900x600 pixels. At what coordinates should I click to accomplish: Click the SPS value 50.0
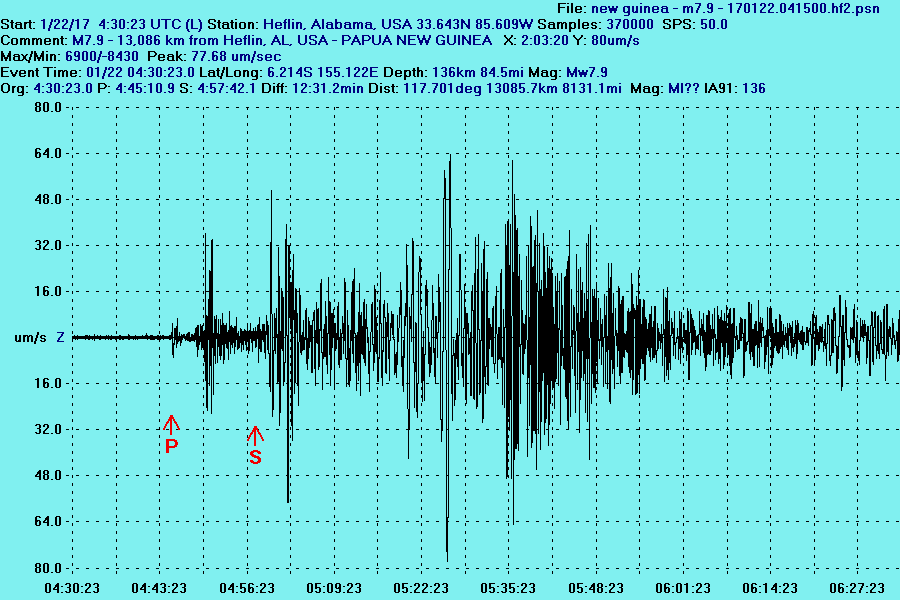(712, 25)
